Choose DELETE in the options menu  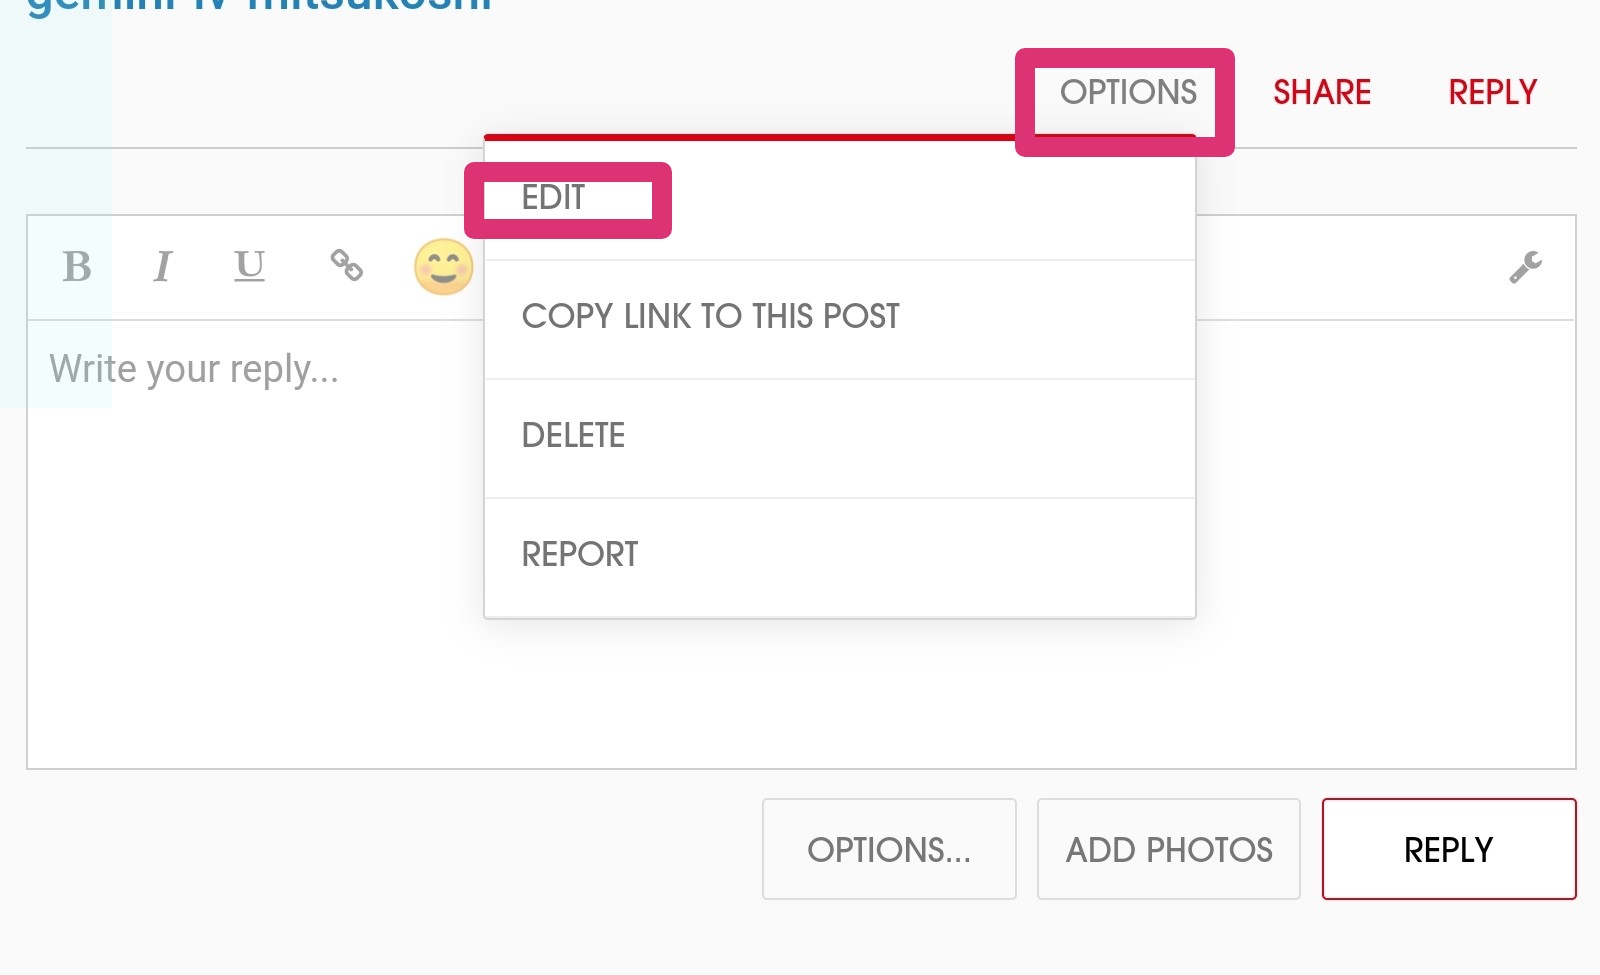coord(573,436)
